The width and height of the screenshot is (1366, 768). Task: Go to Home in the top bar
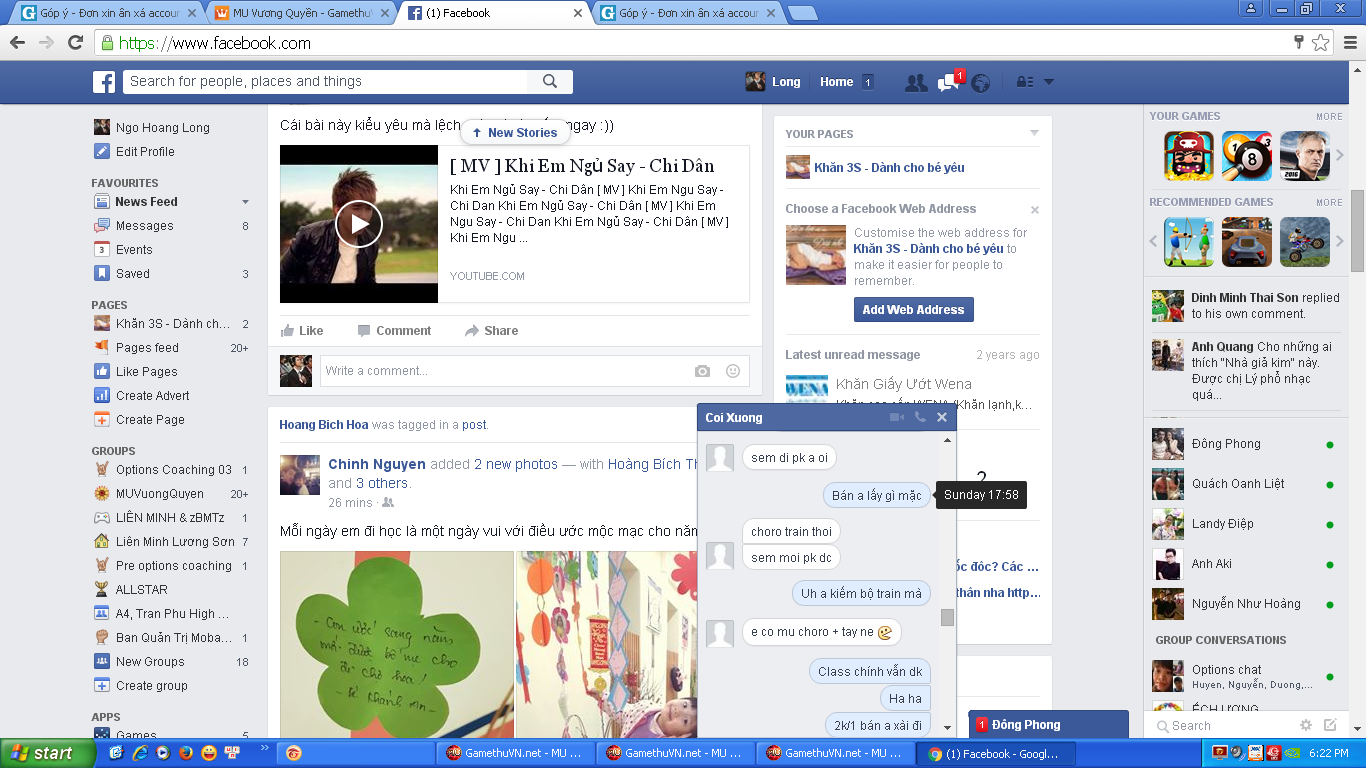[836, 82]
